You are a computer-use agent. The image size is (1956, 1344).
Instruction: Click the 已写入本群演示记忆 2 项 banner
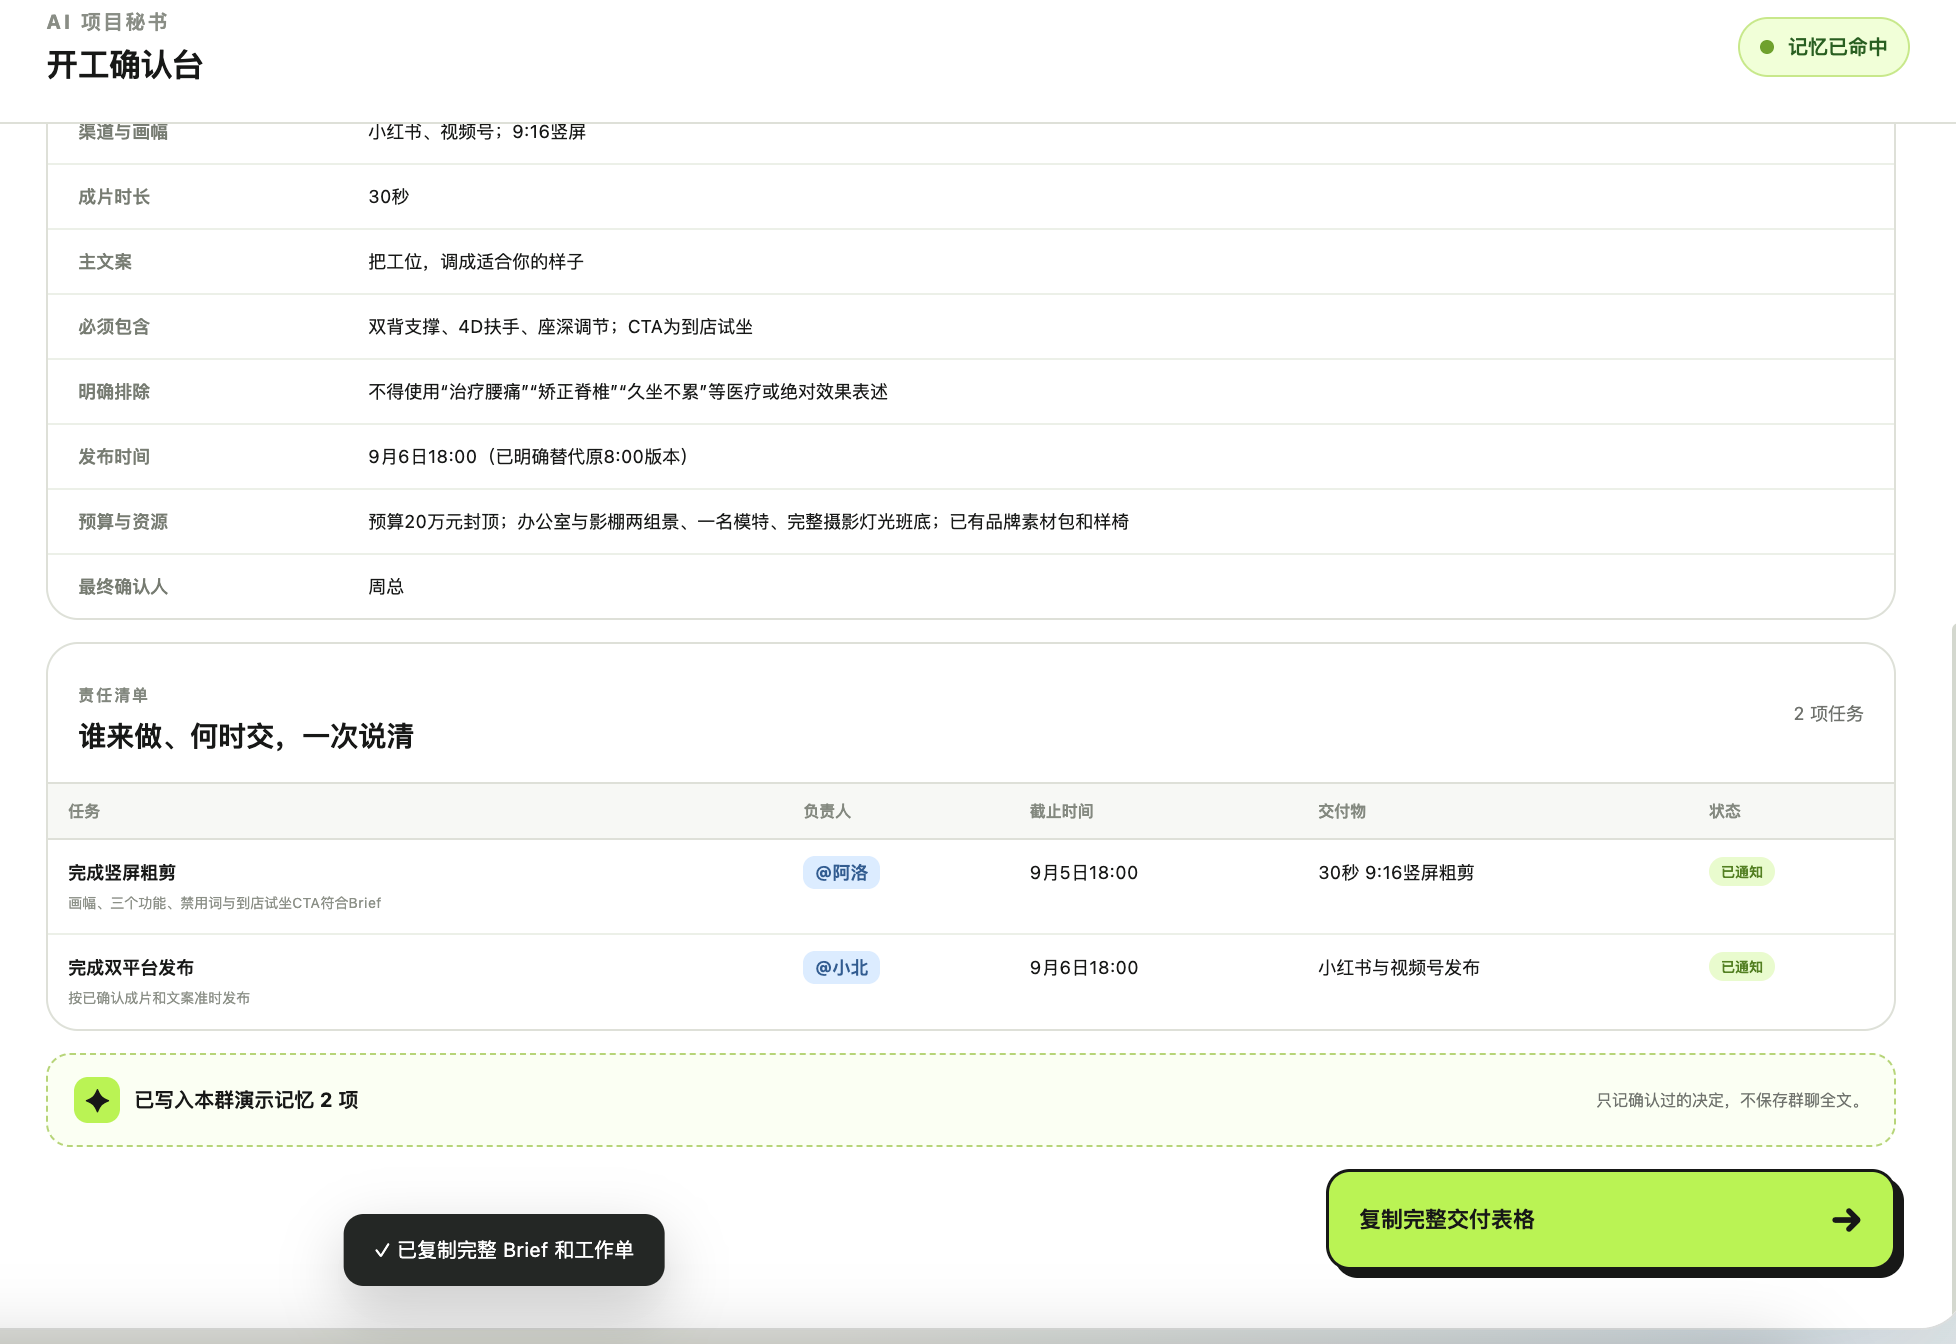tap(970, 1100)
